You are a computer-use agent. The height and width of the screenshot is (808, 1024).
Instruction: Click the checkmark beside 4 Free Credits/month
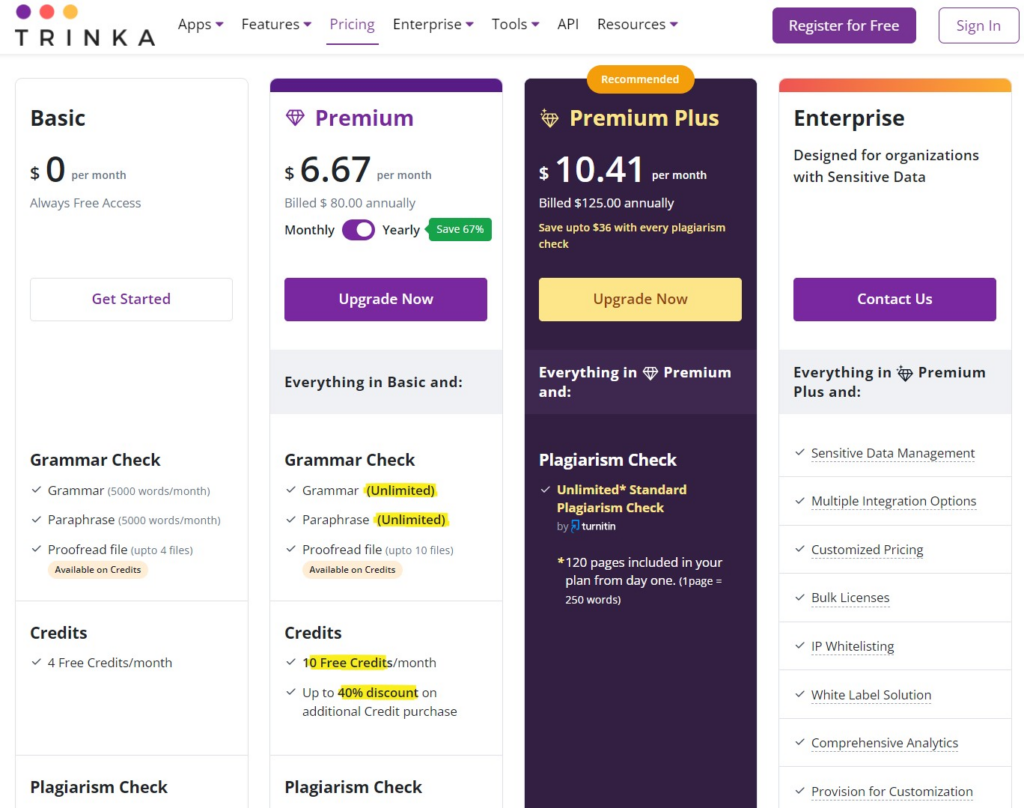37,662
